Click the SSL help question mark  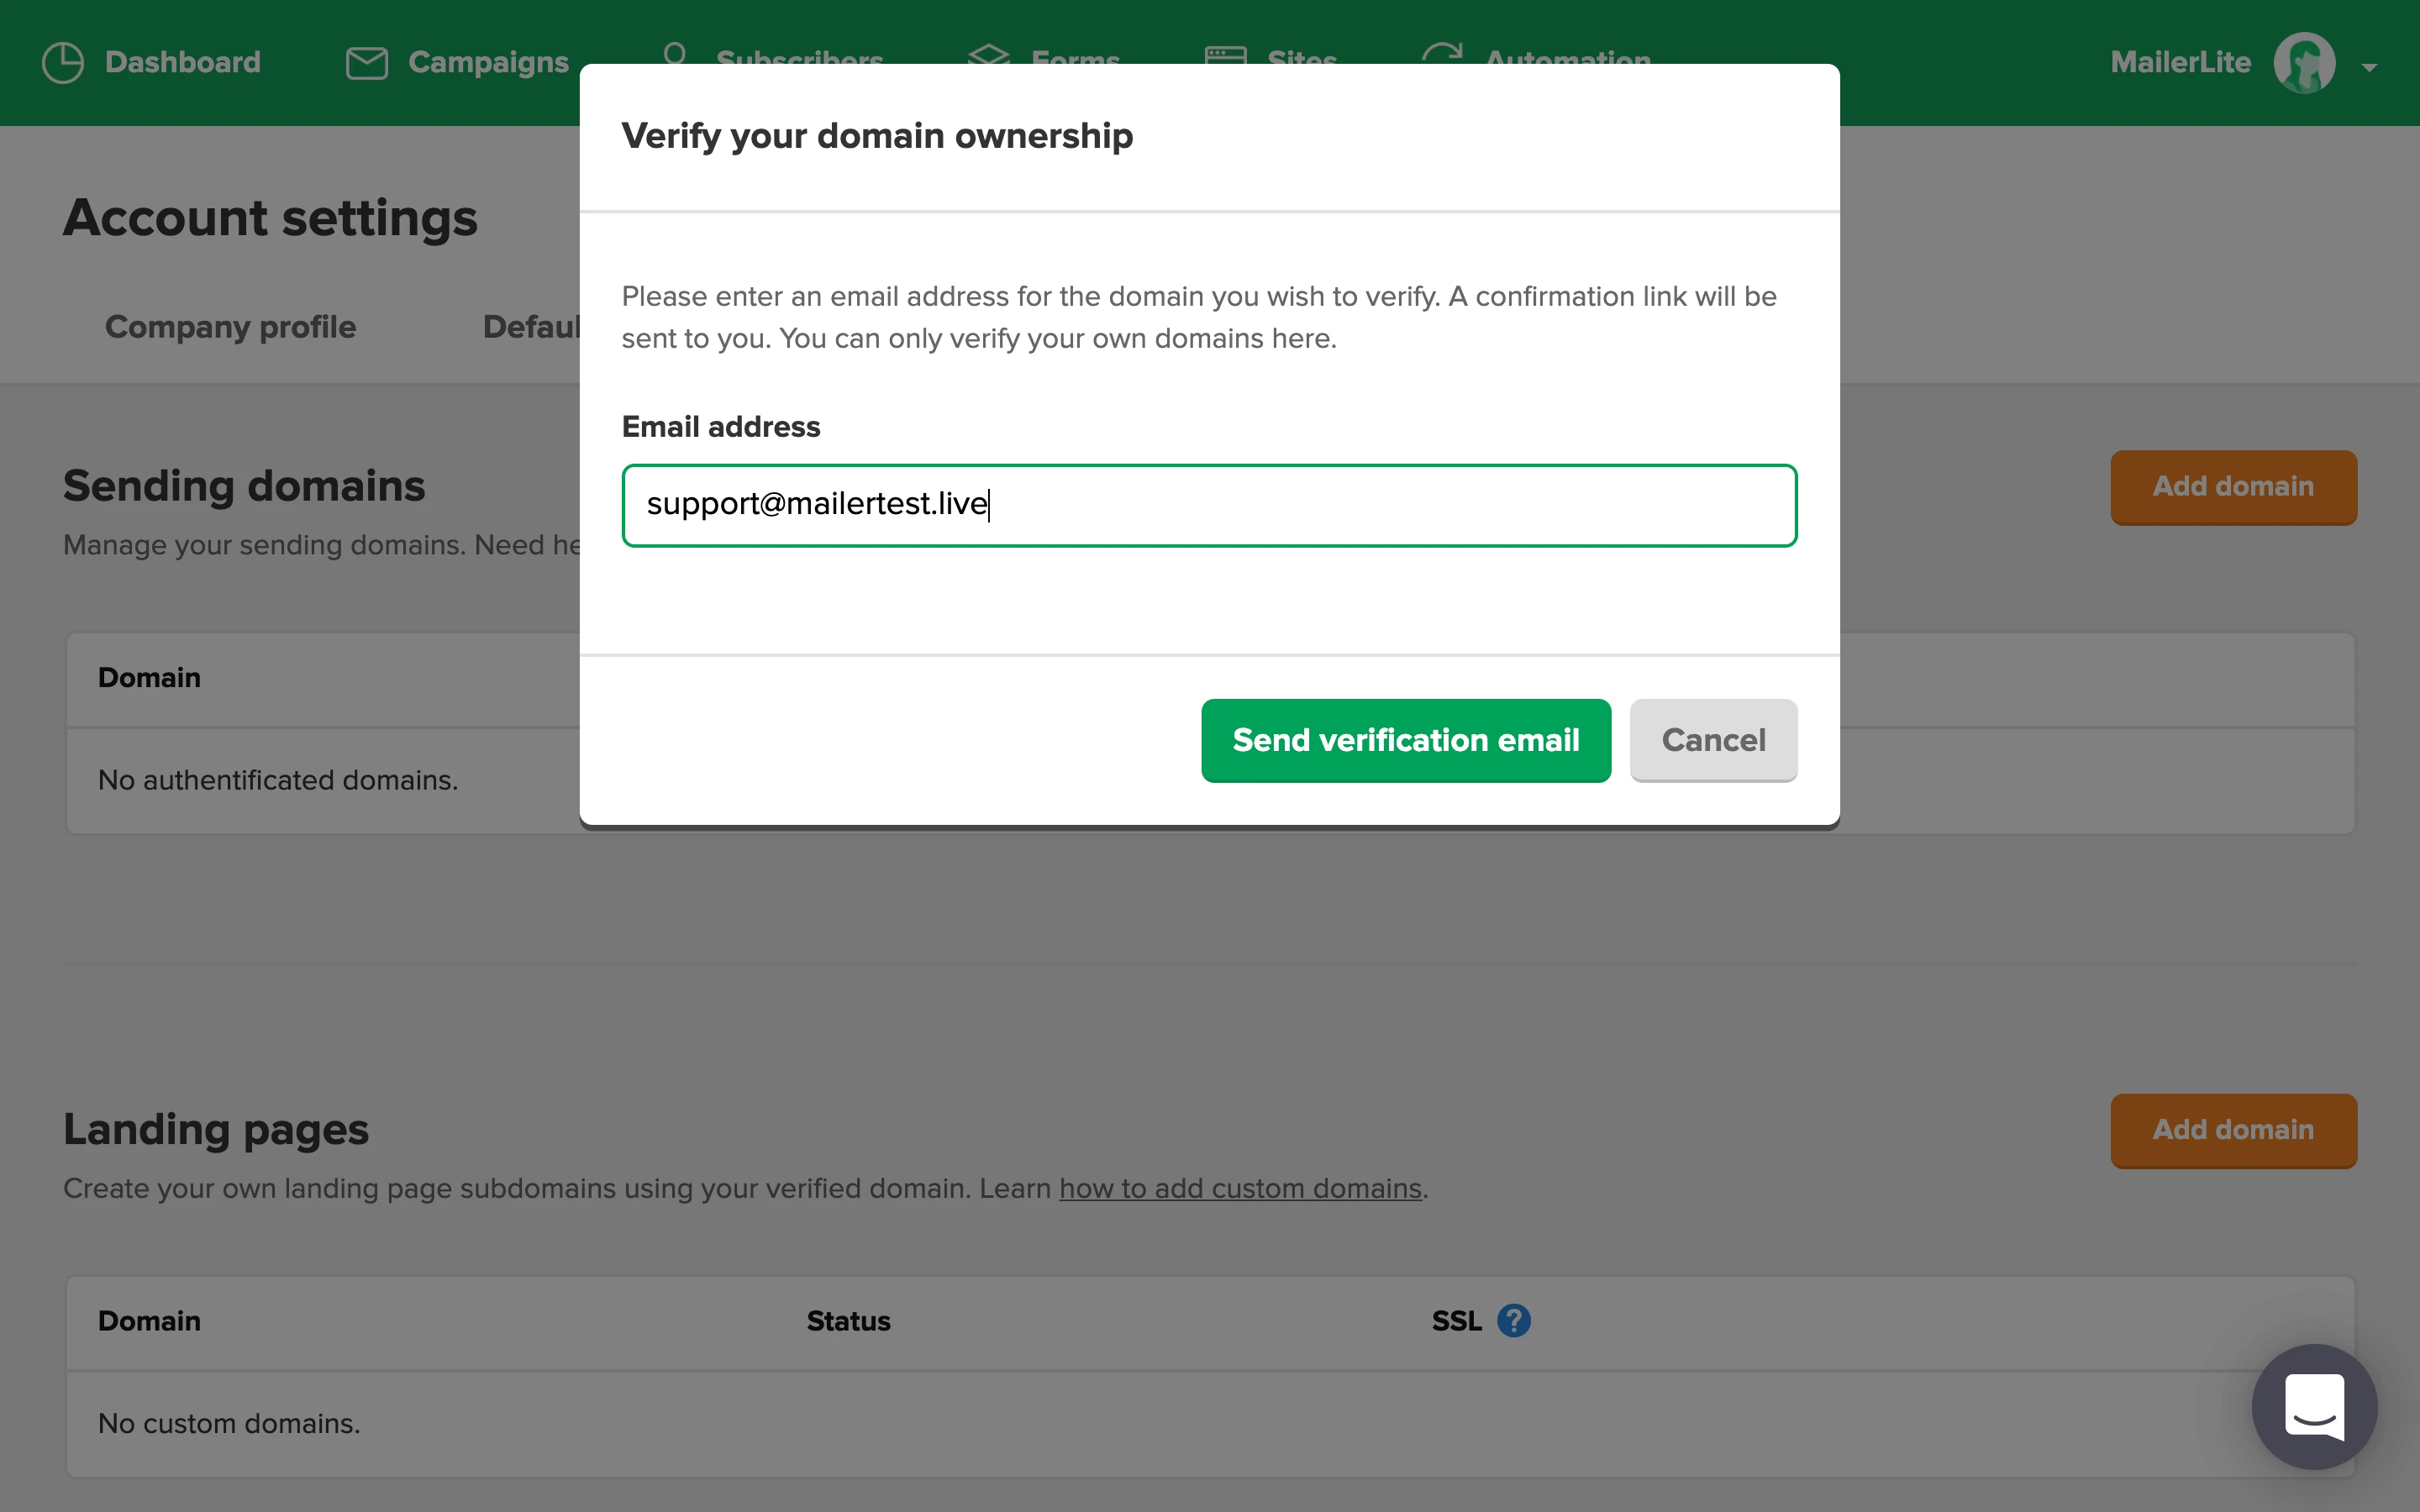[1513, 1321]
